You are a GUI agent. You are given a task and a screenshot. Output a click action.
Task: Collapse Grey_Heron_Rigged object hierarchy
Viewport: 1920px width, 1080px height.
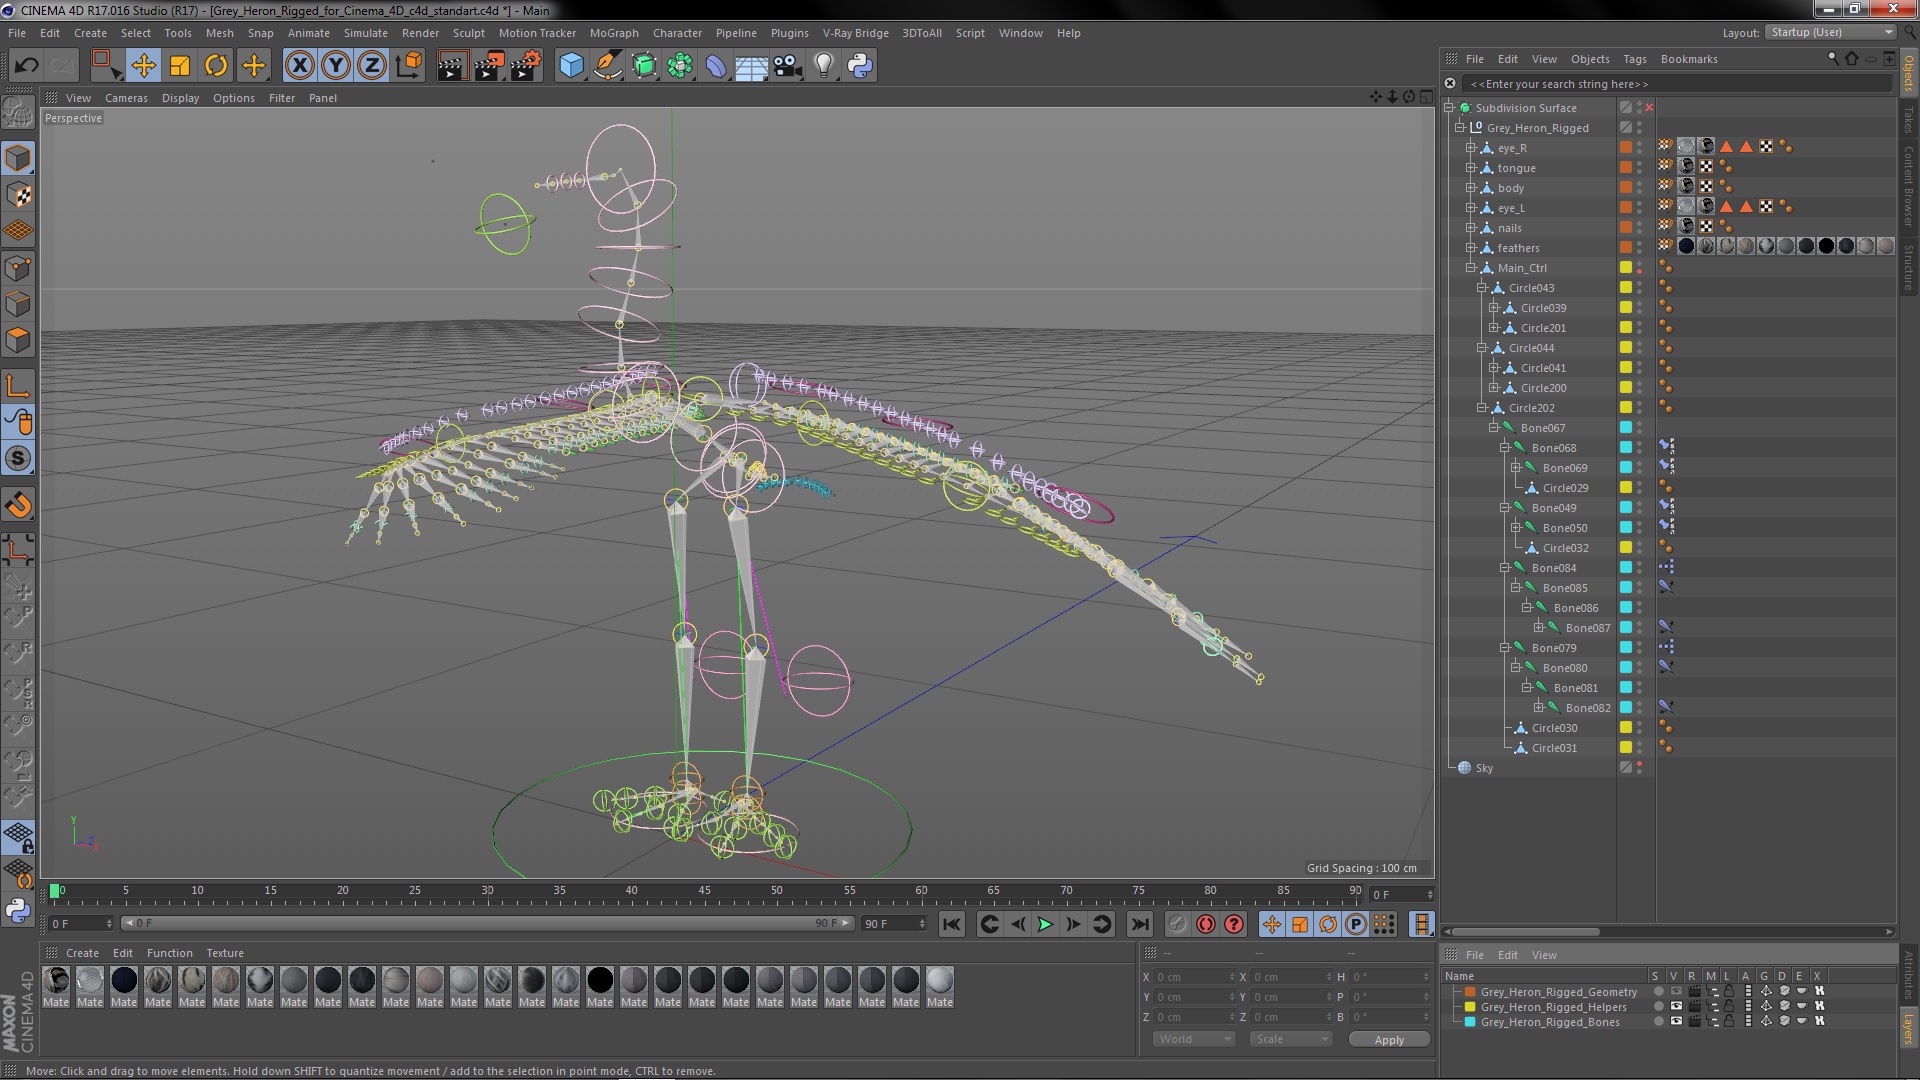coord(1459,128)
